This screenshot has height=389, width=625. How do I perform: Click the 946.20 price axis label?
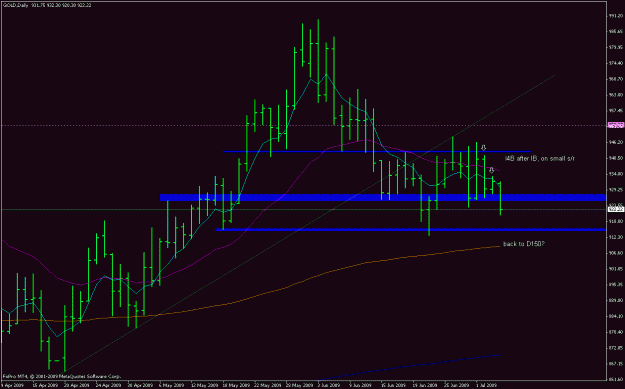click(617, 142)
